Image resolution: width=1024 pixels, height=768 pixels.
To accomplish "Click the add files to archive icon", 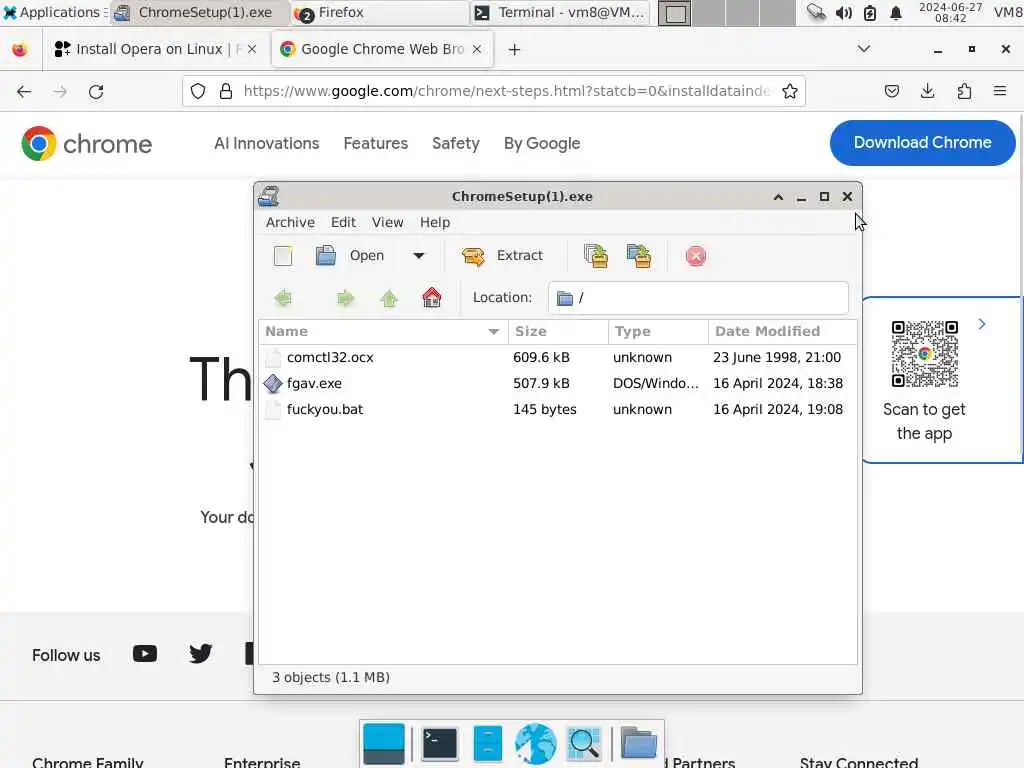I will pos(596,256).
